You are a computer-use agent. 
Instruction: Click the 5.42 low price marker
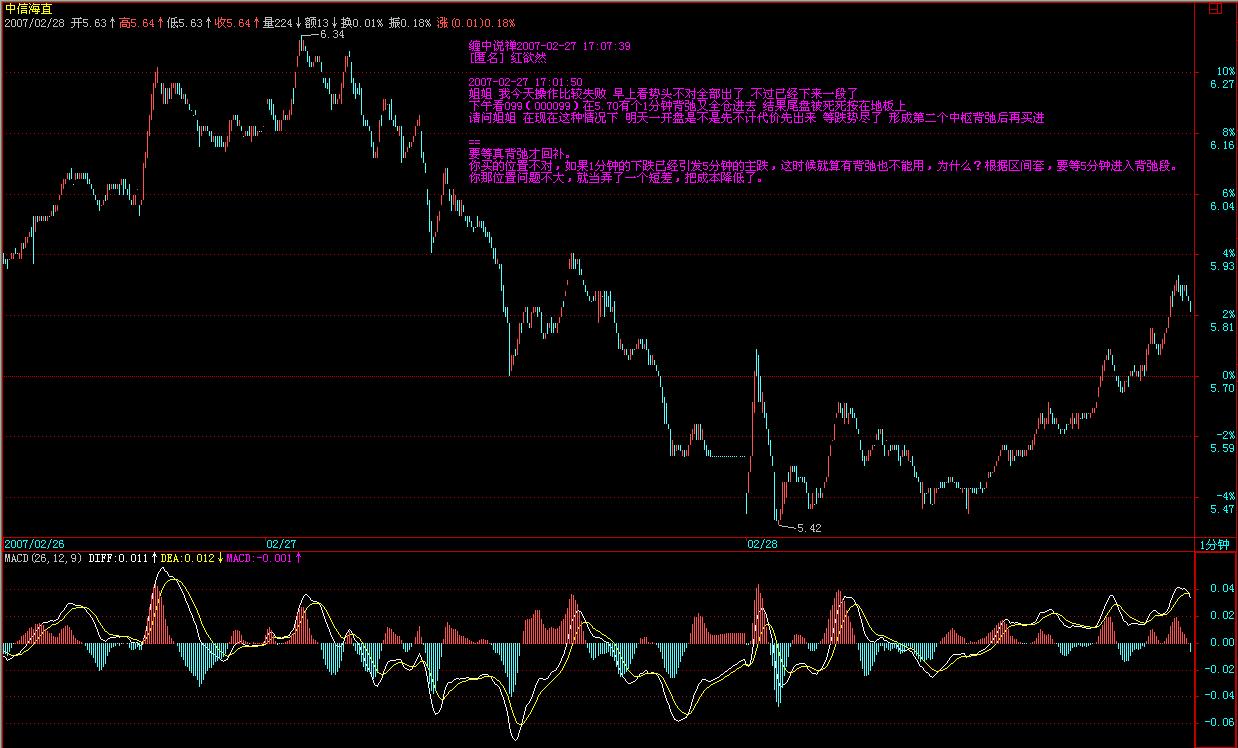tap(808, 528)
